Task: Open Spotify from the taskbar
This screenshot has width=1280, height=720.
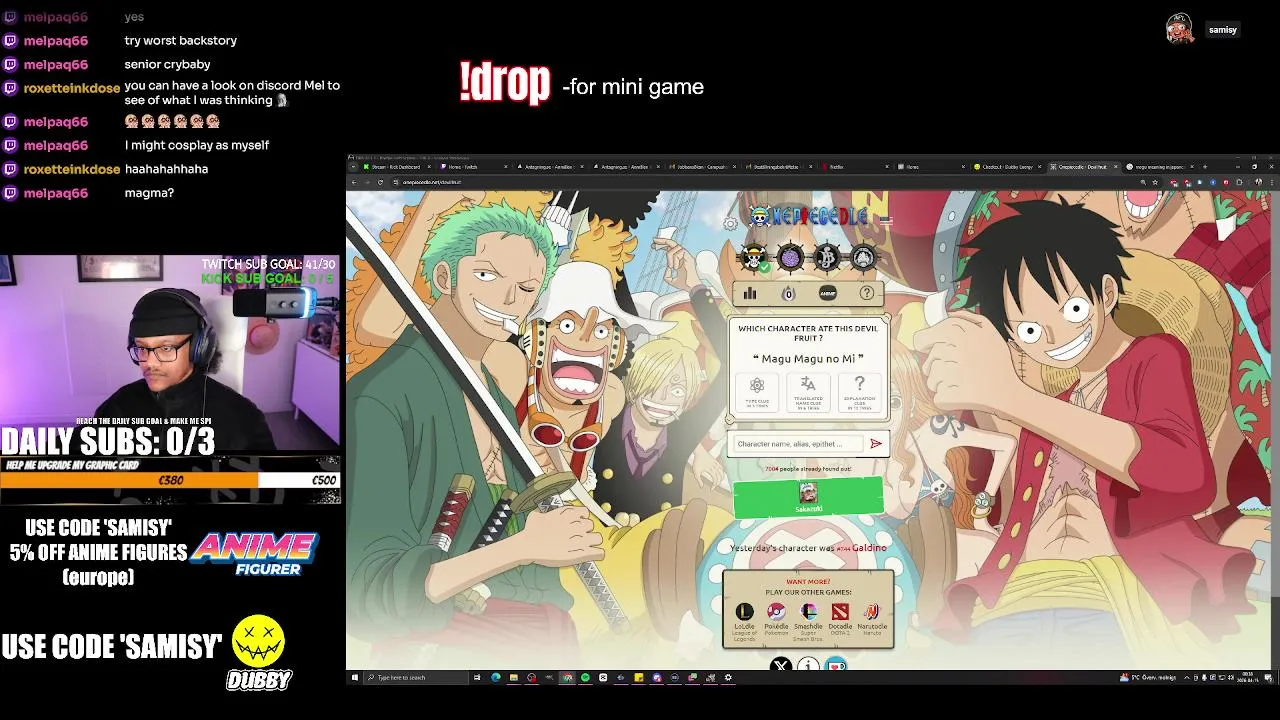Action: click(585, 677)
